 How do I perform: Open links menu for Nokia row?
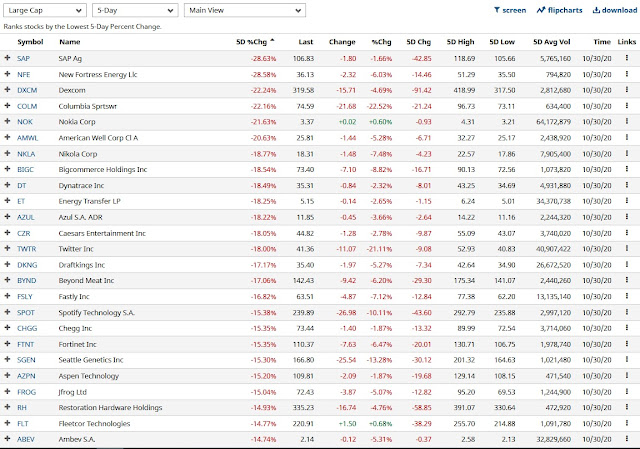(x=627, y=121)
